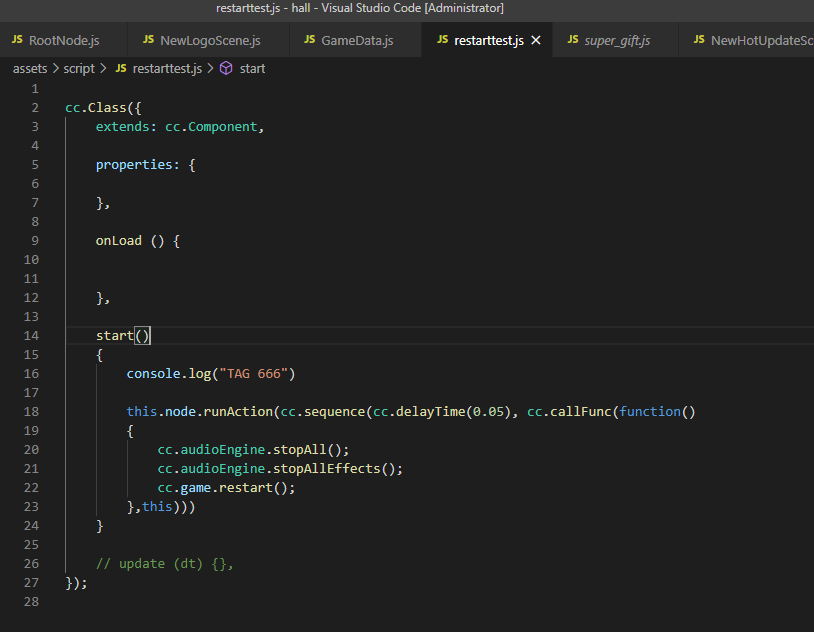Viewport: 814px width, 632px height.
Task: Click line number 18 in the gutter
Action: [x=31, y=411]
